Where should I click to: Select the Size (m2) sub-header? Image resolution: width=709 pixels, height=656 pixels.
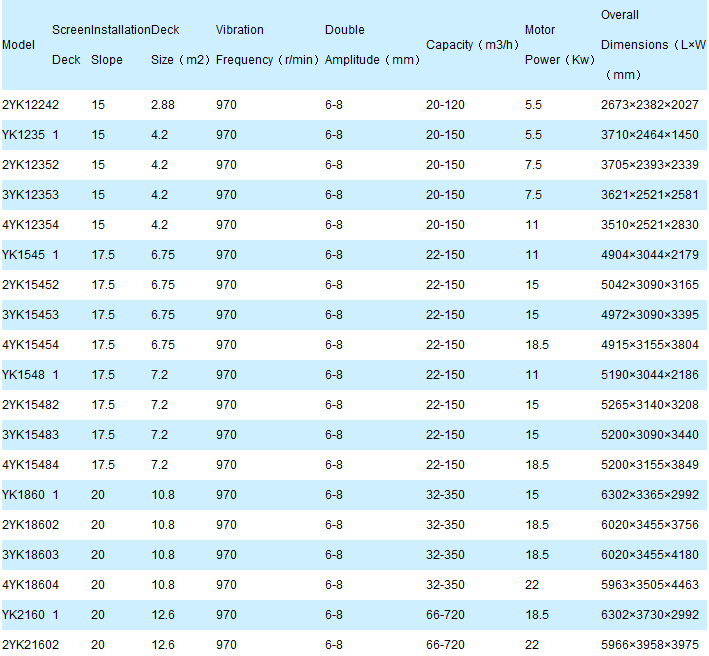pyautogui.click(x=180, y=60)
